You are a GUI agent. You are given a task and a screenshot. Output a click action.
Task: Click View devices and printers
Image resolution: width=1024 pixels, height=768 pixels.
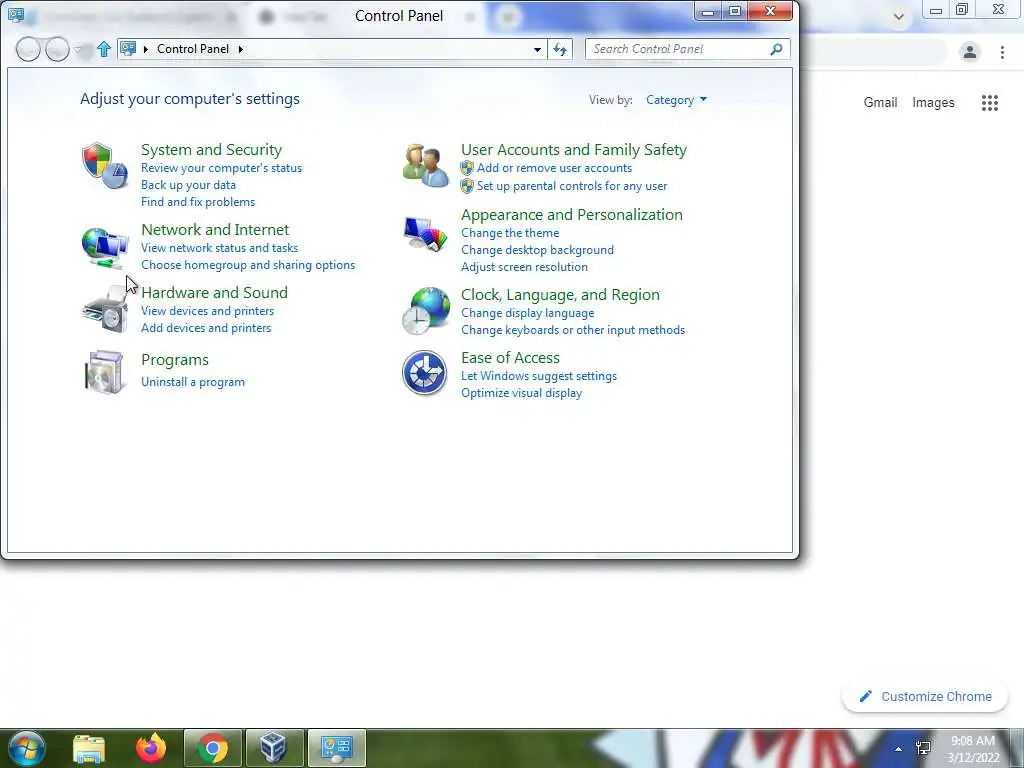coord(208,311)
